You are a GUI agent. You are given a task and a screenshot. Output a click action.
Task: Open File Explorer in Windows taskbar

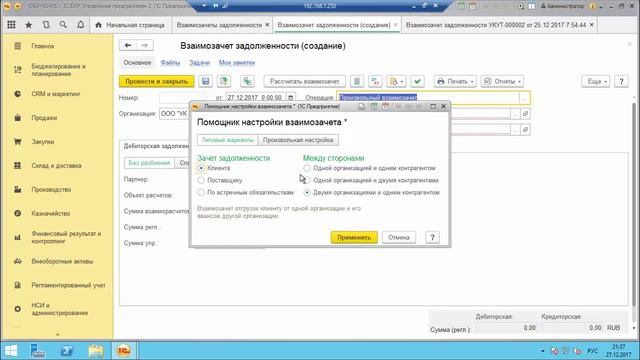click(96, 350)
